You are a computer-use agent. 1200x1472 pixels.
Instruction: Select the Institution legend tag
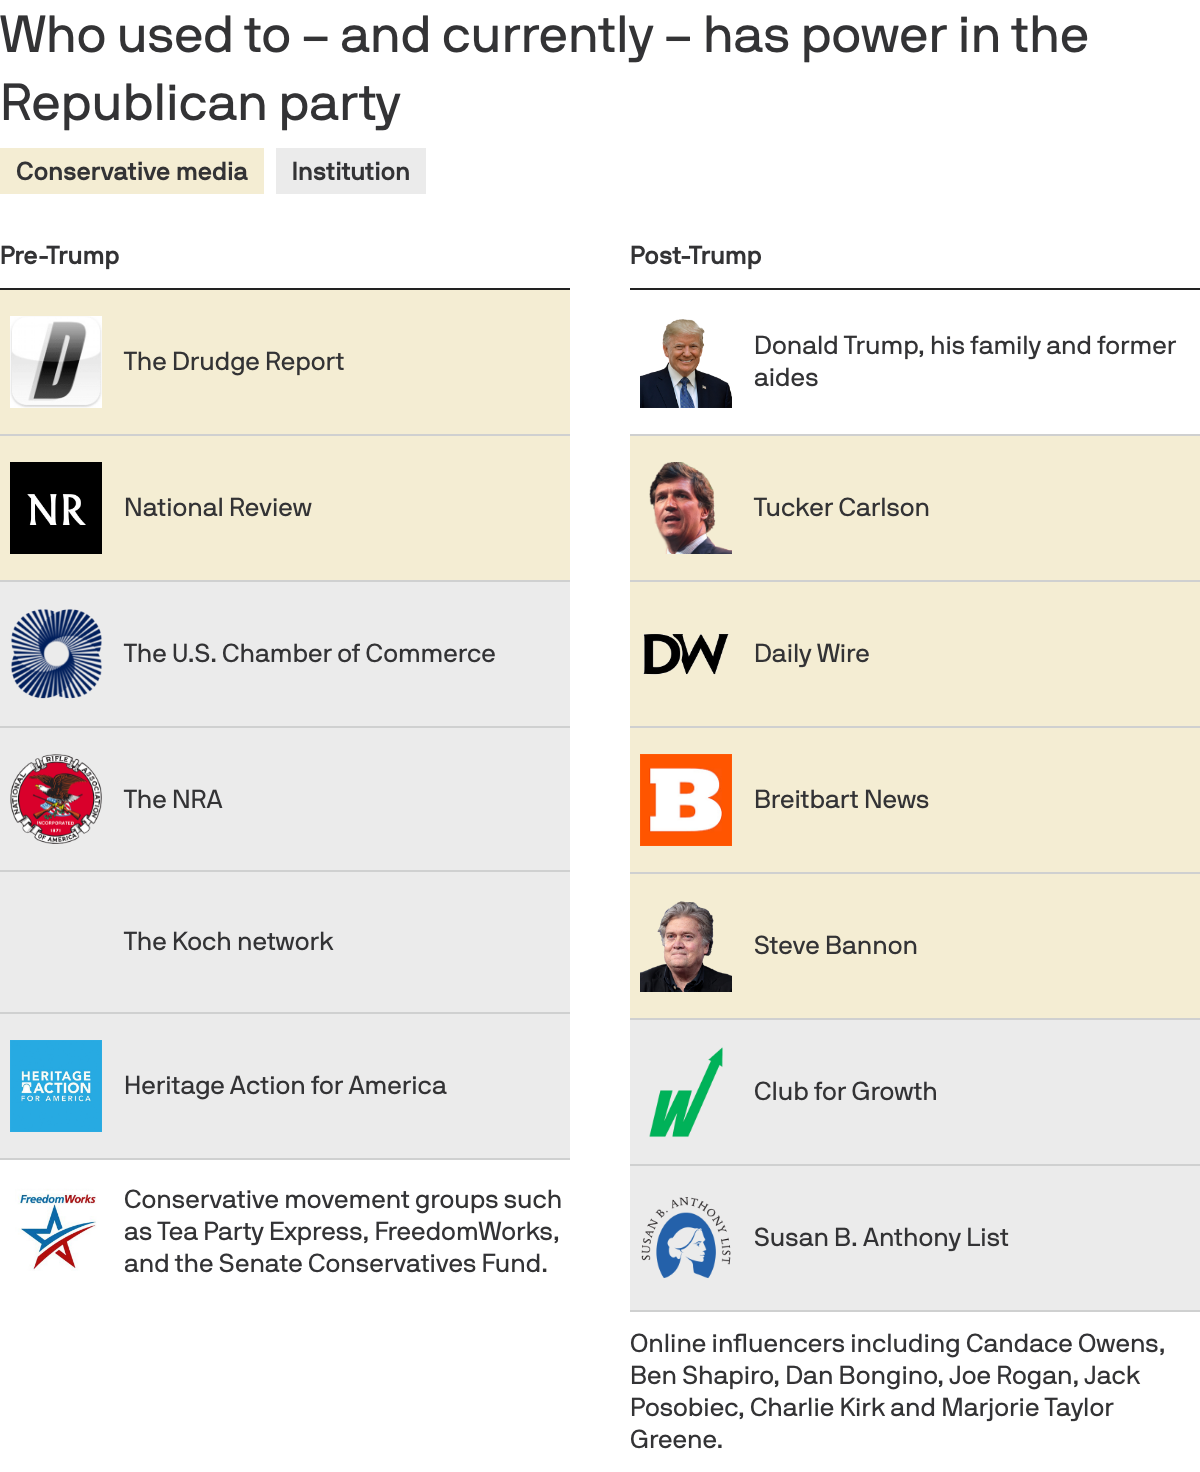click(351, 171)
